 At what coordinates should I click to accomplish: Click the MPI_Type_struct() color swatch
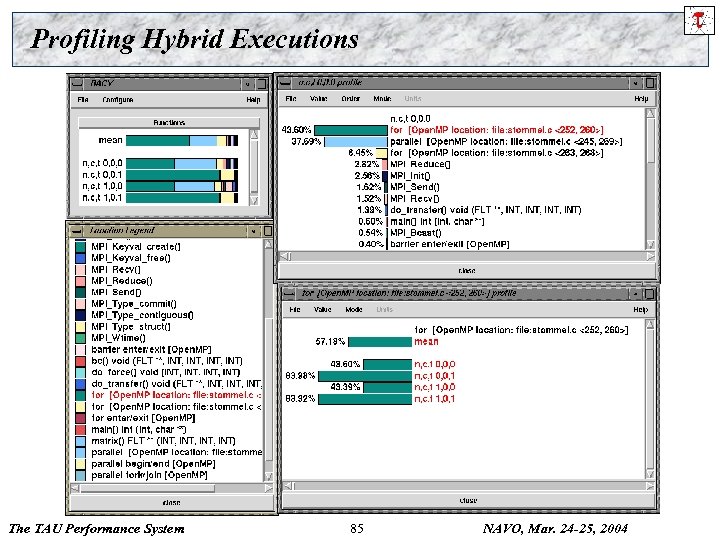coord(80,326)
